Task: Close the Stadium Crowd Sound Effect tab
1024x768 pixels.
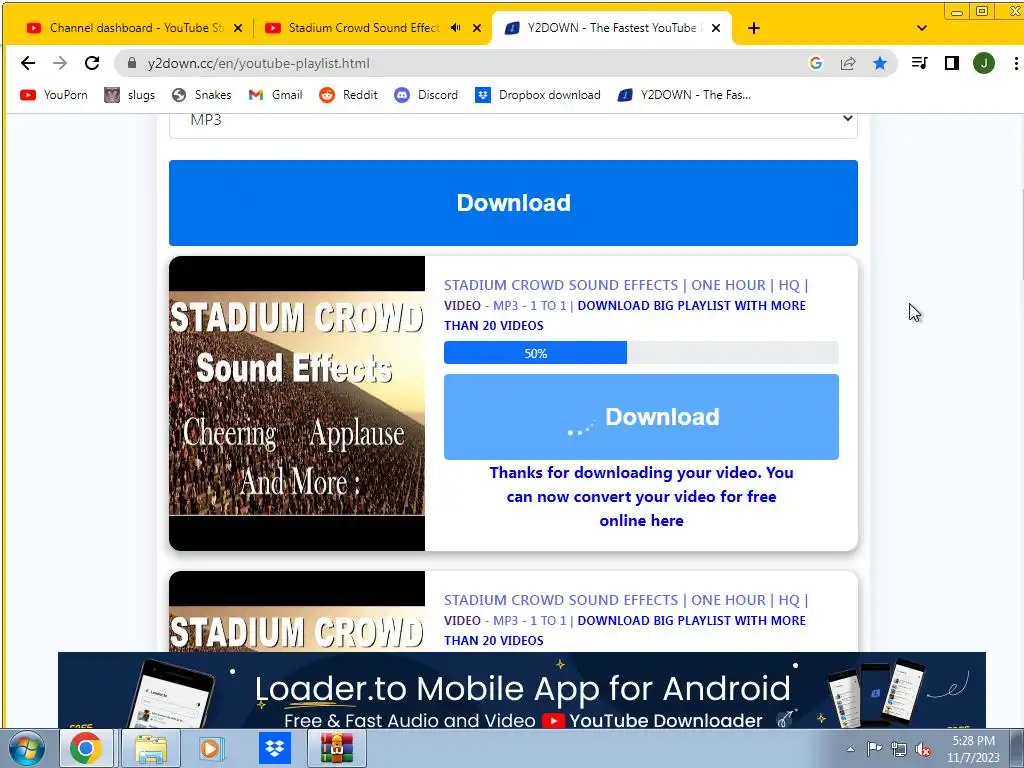Action: [477, 28]
